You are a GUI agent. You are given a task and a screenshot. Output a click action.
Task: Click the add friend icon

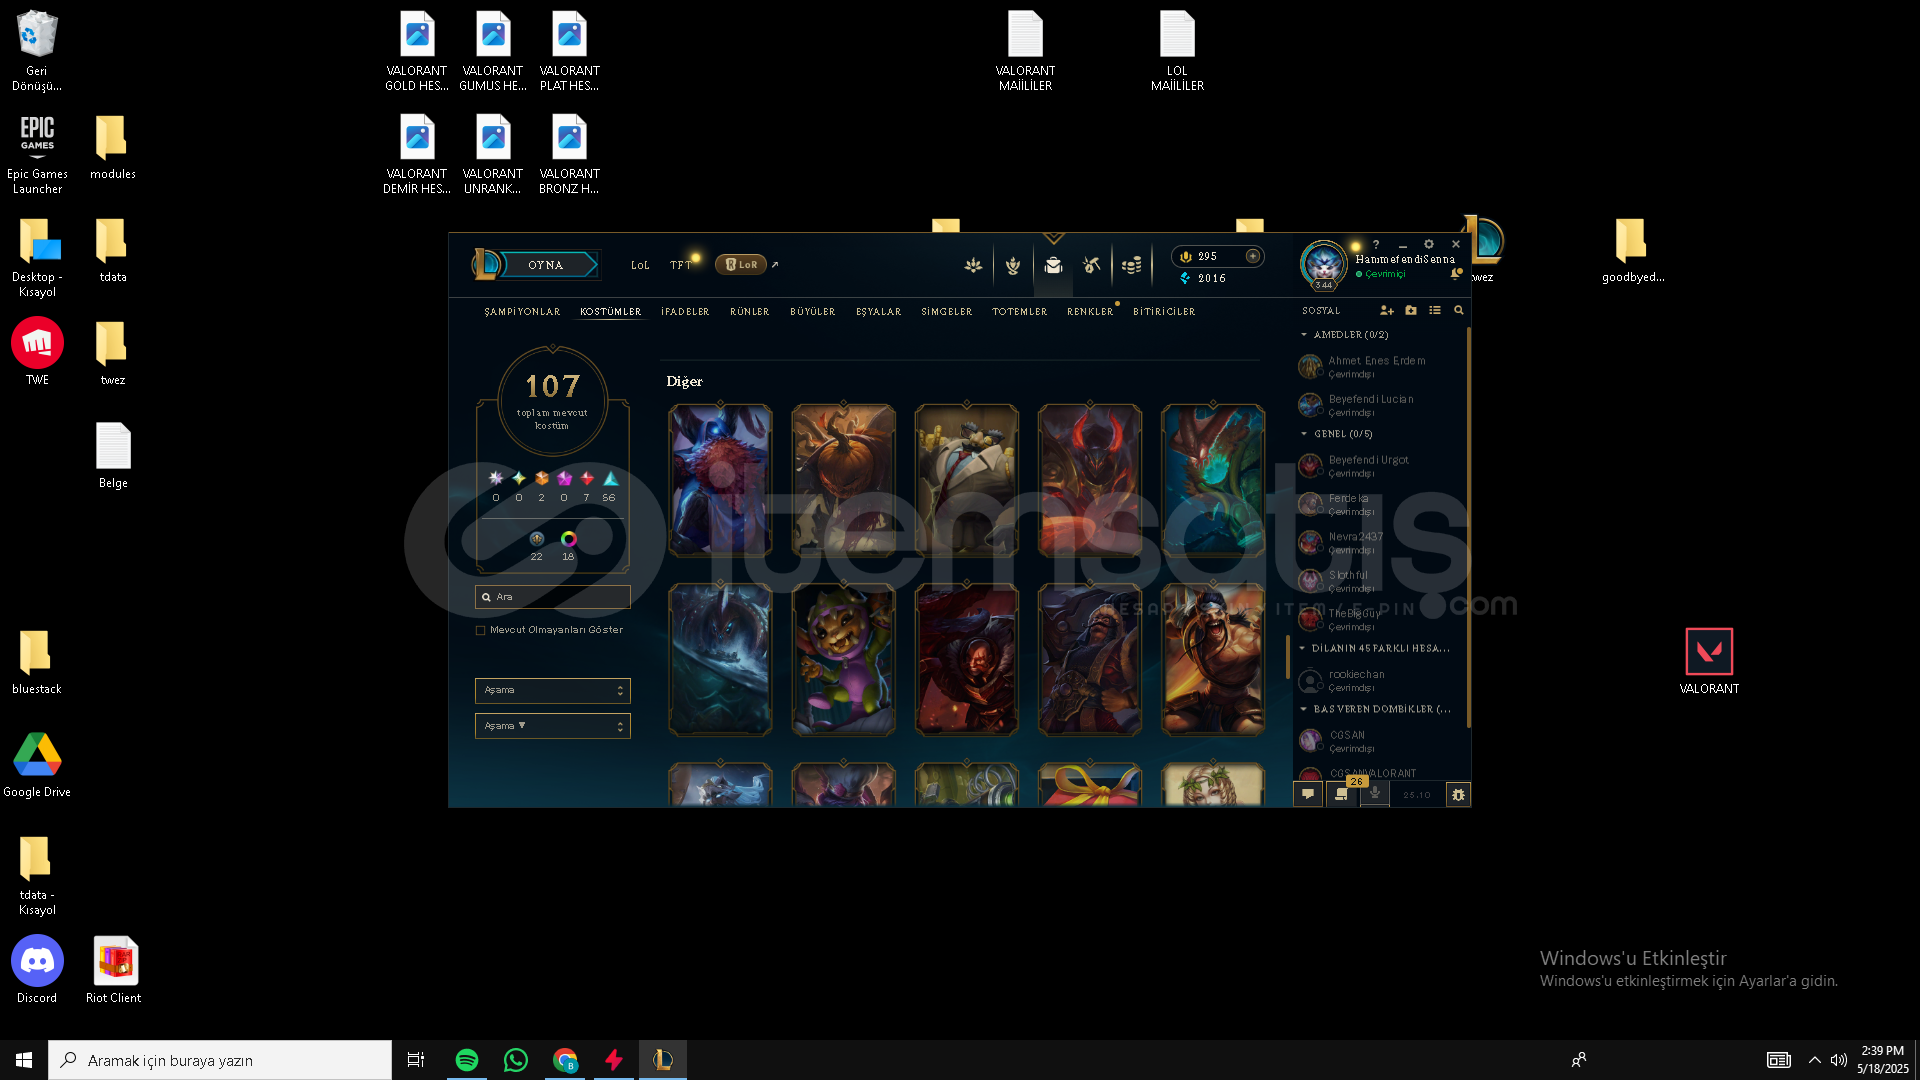click(x=1387, y=311)
